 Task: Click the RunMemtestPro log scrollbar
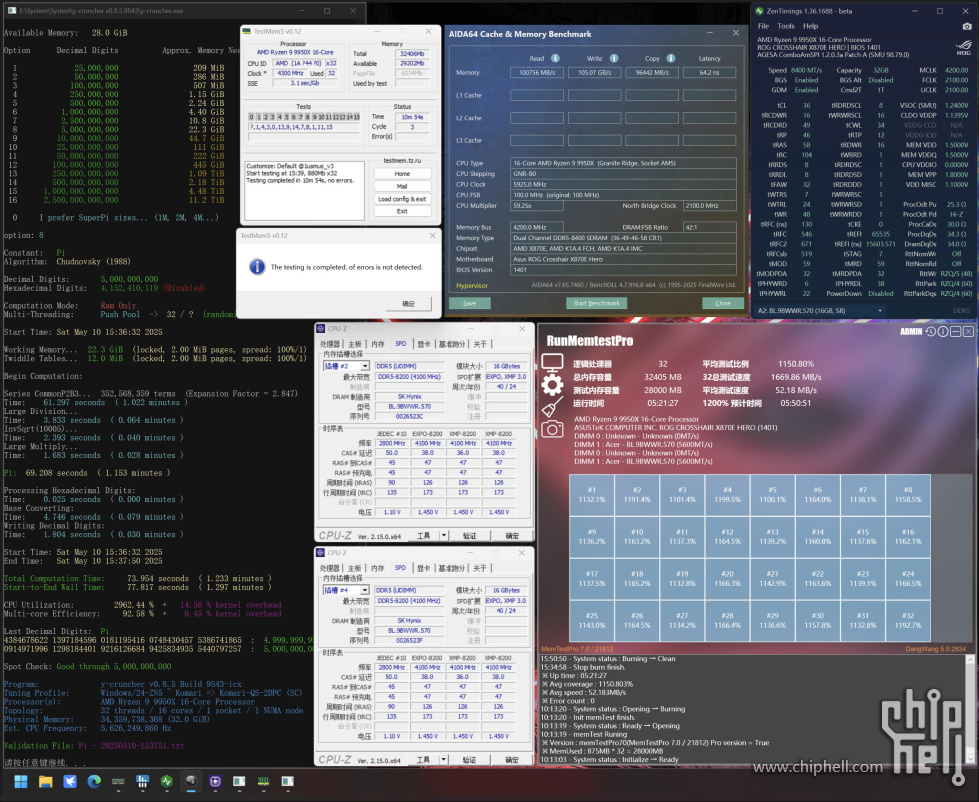point(970,709)
